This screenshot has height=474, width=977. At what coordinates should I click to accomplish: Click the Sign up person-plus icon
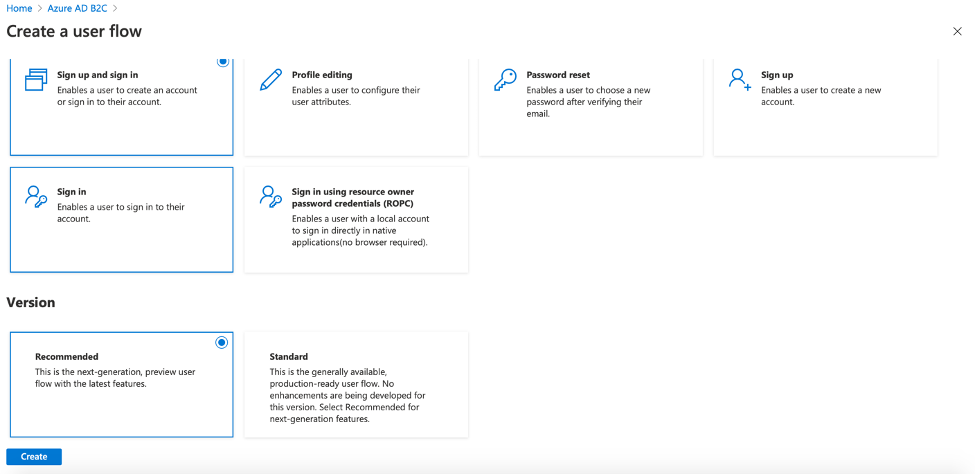click(740, 80)
